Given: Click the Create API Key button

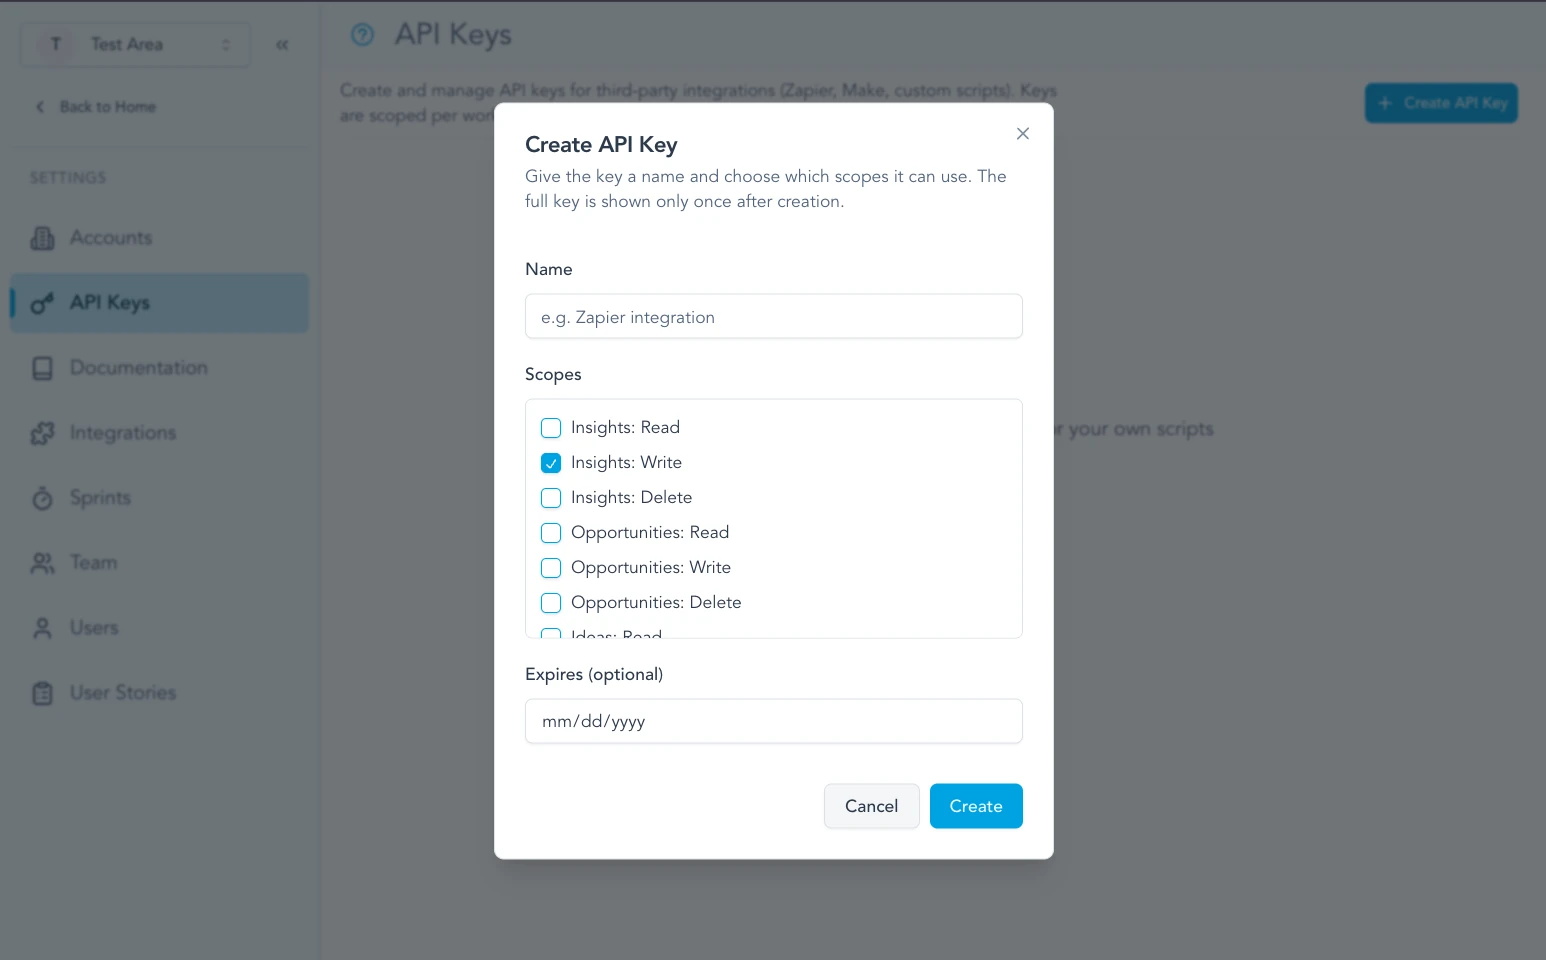Looking at the screenshot, I should 1440,103.
